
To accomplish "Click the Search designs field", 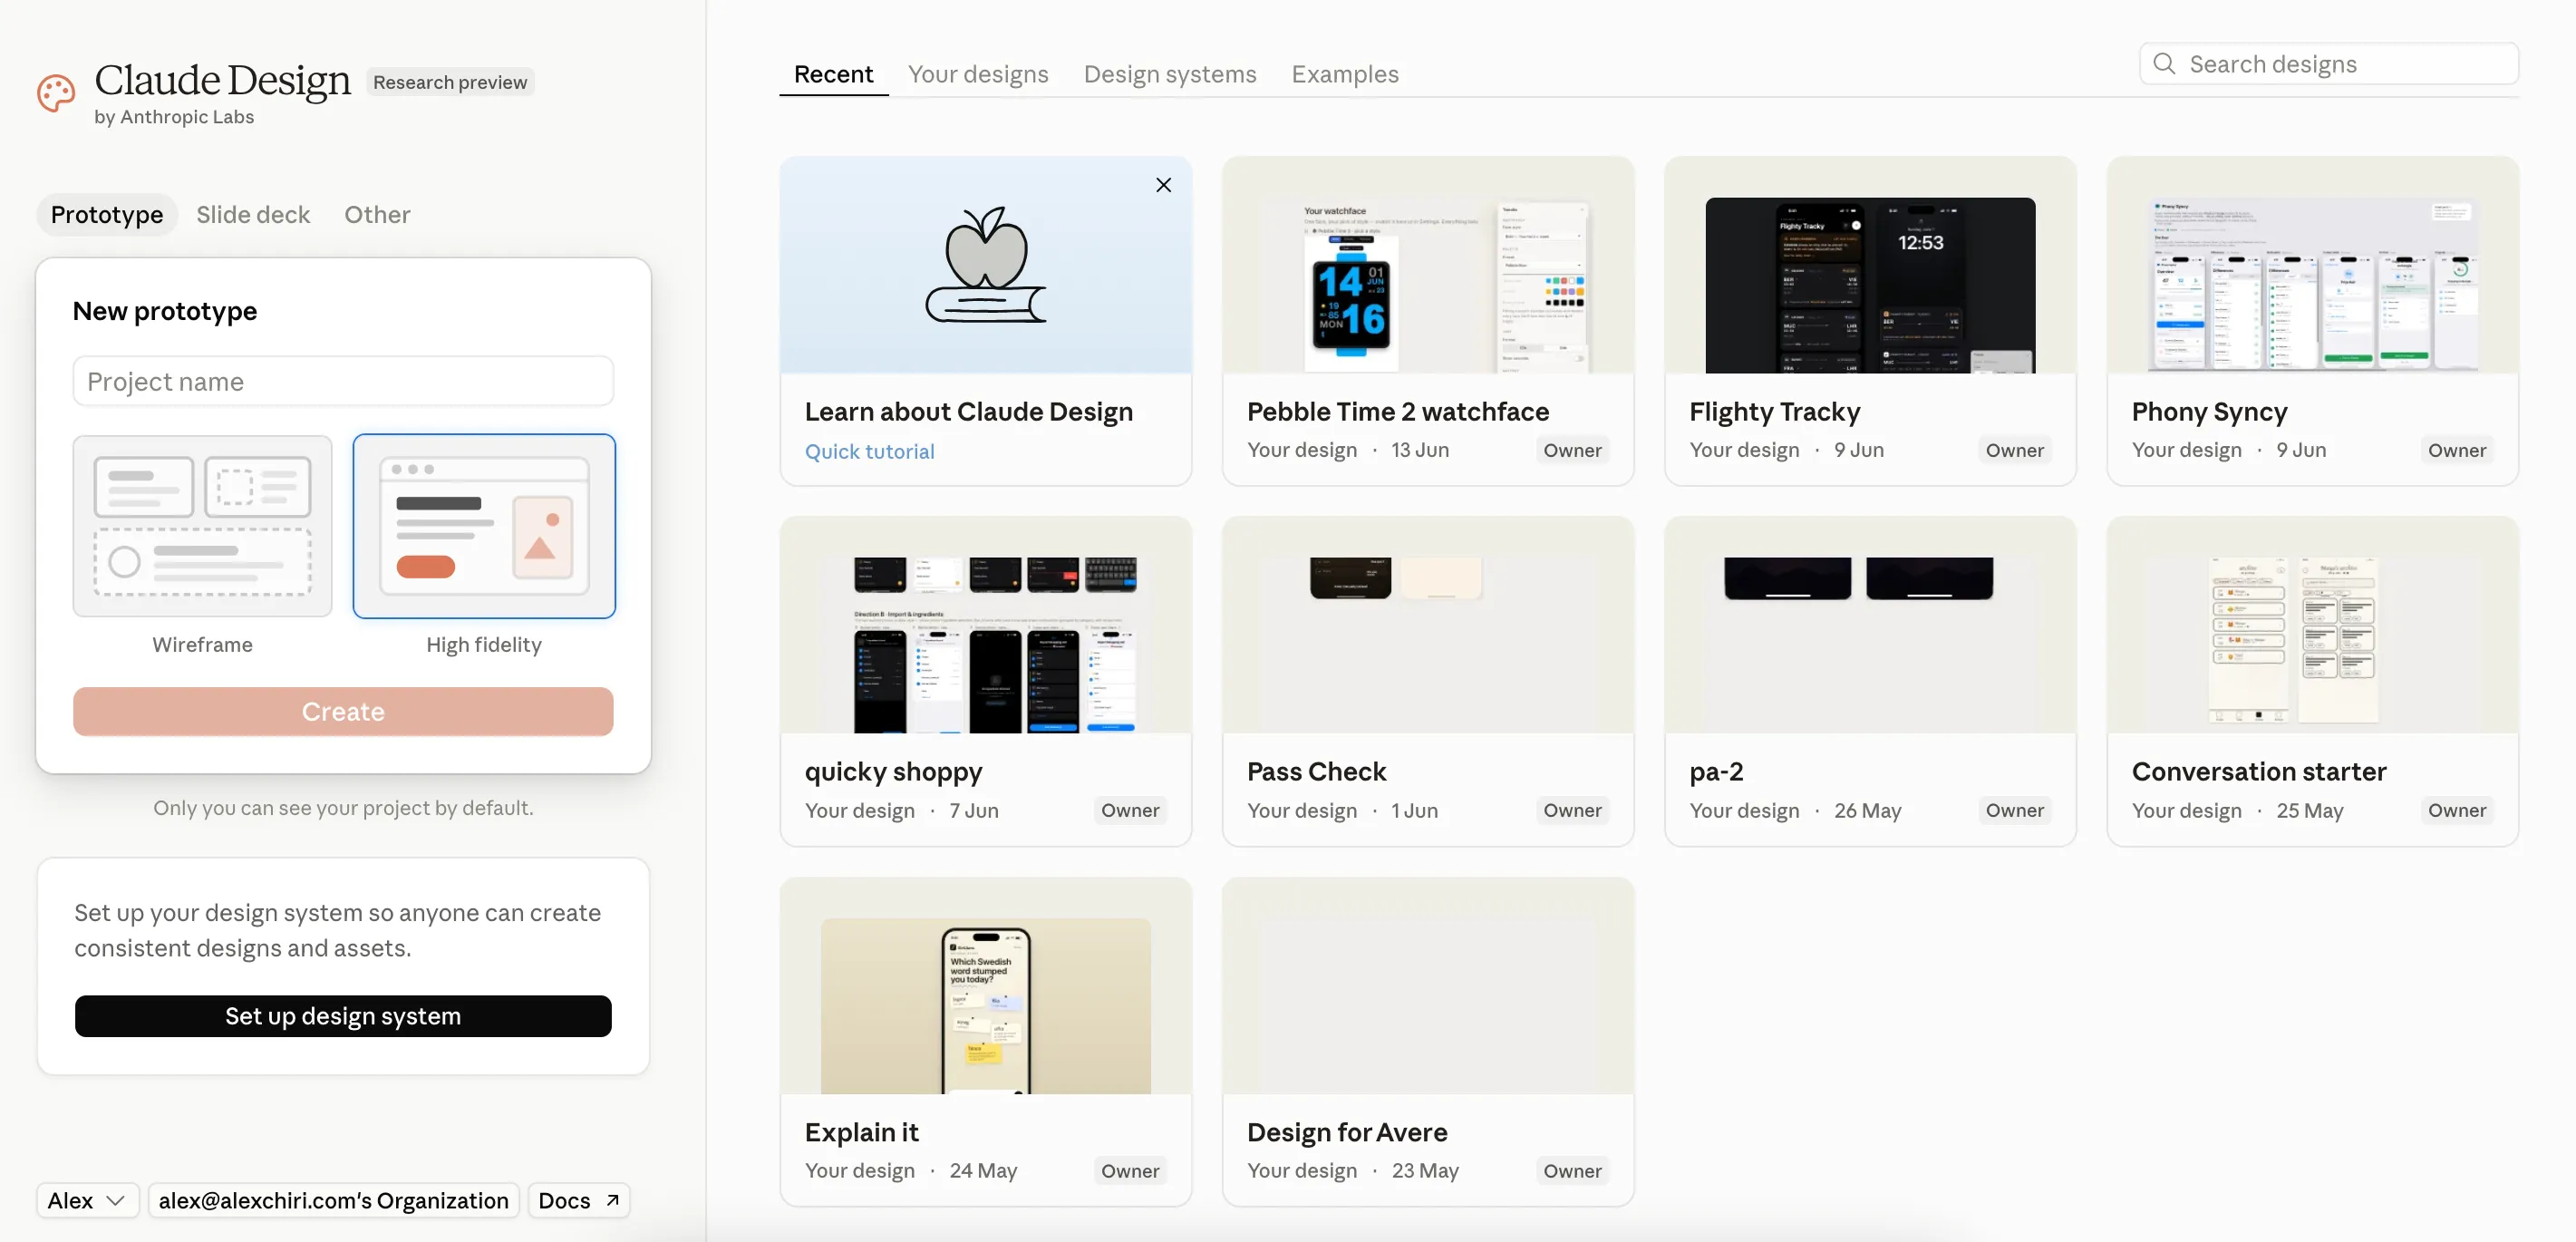I will (x=2328, y=64).
